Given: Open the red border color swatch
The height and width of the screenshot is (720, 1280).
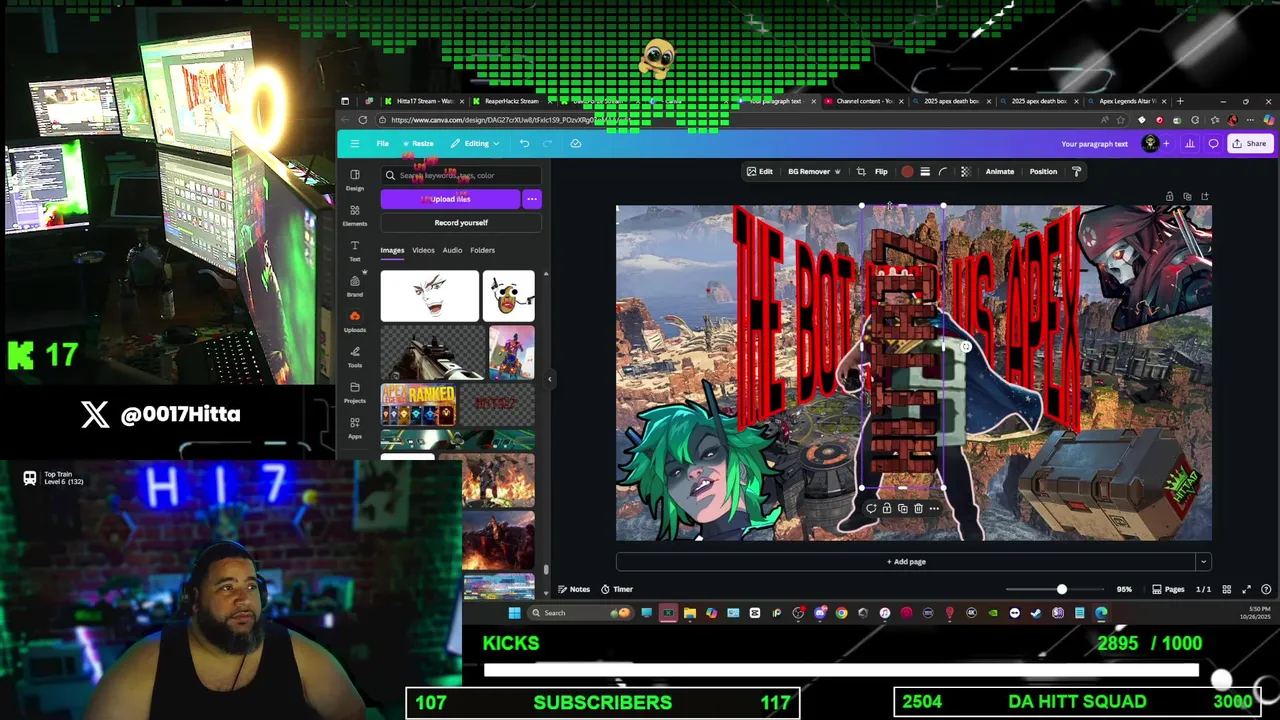Looking at the screenshot, I should click(907, 171).
